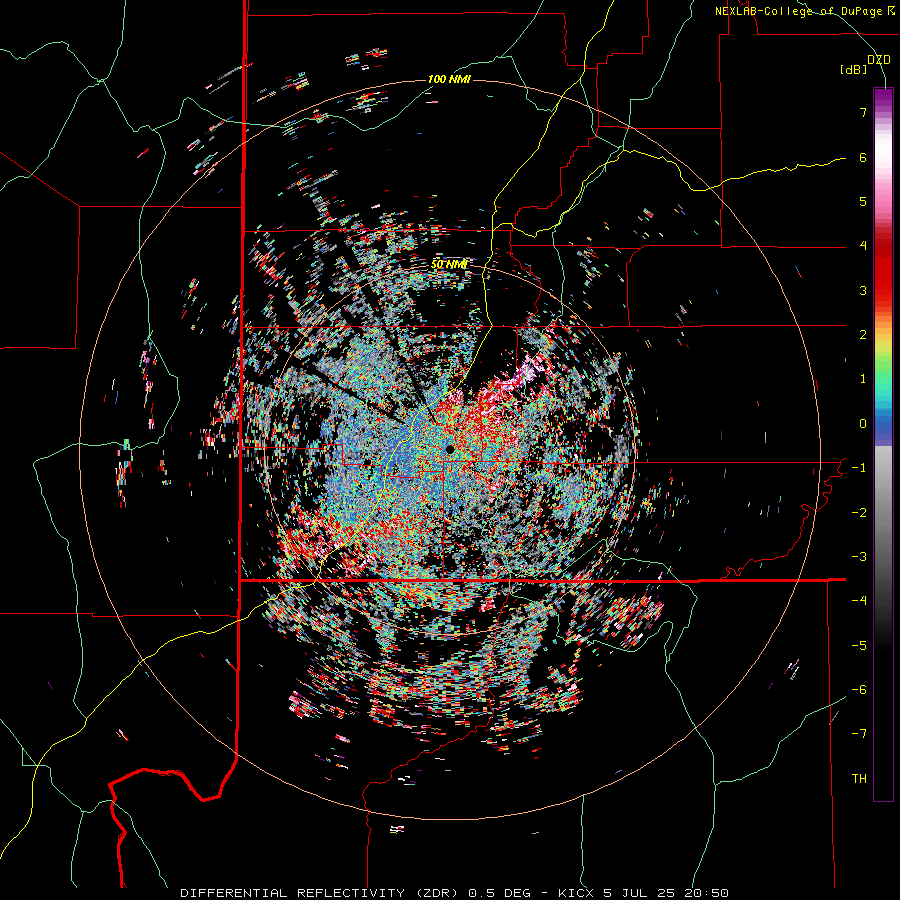Select the 6 dB scale value
The image size is (900, 900).
click(863, 157)
